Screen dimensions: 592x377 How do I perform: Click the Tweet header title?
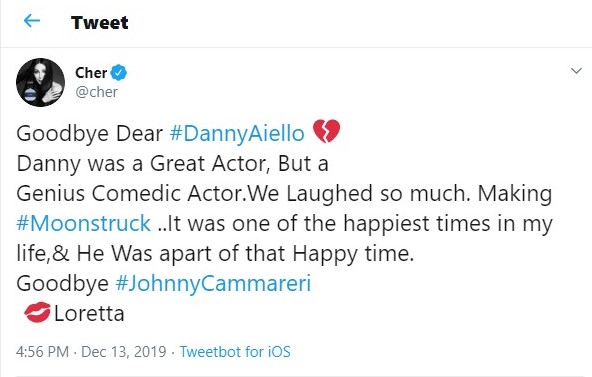[x=100, y=22]
